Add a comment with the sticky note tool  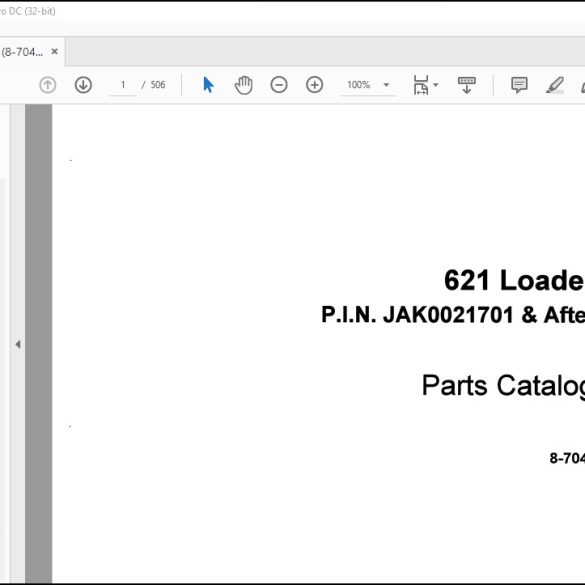519,85
